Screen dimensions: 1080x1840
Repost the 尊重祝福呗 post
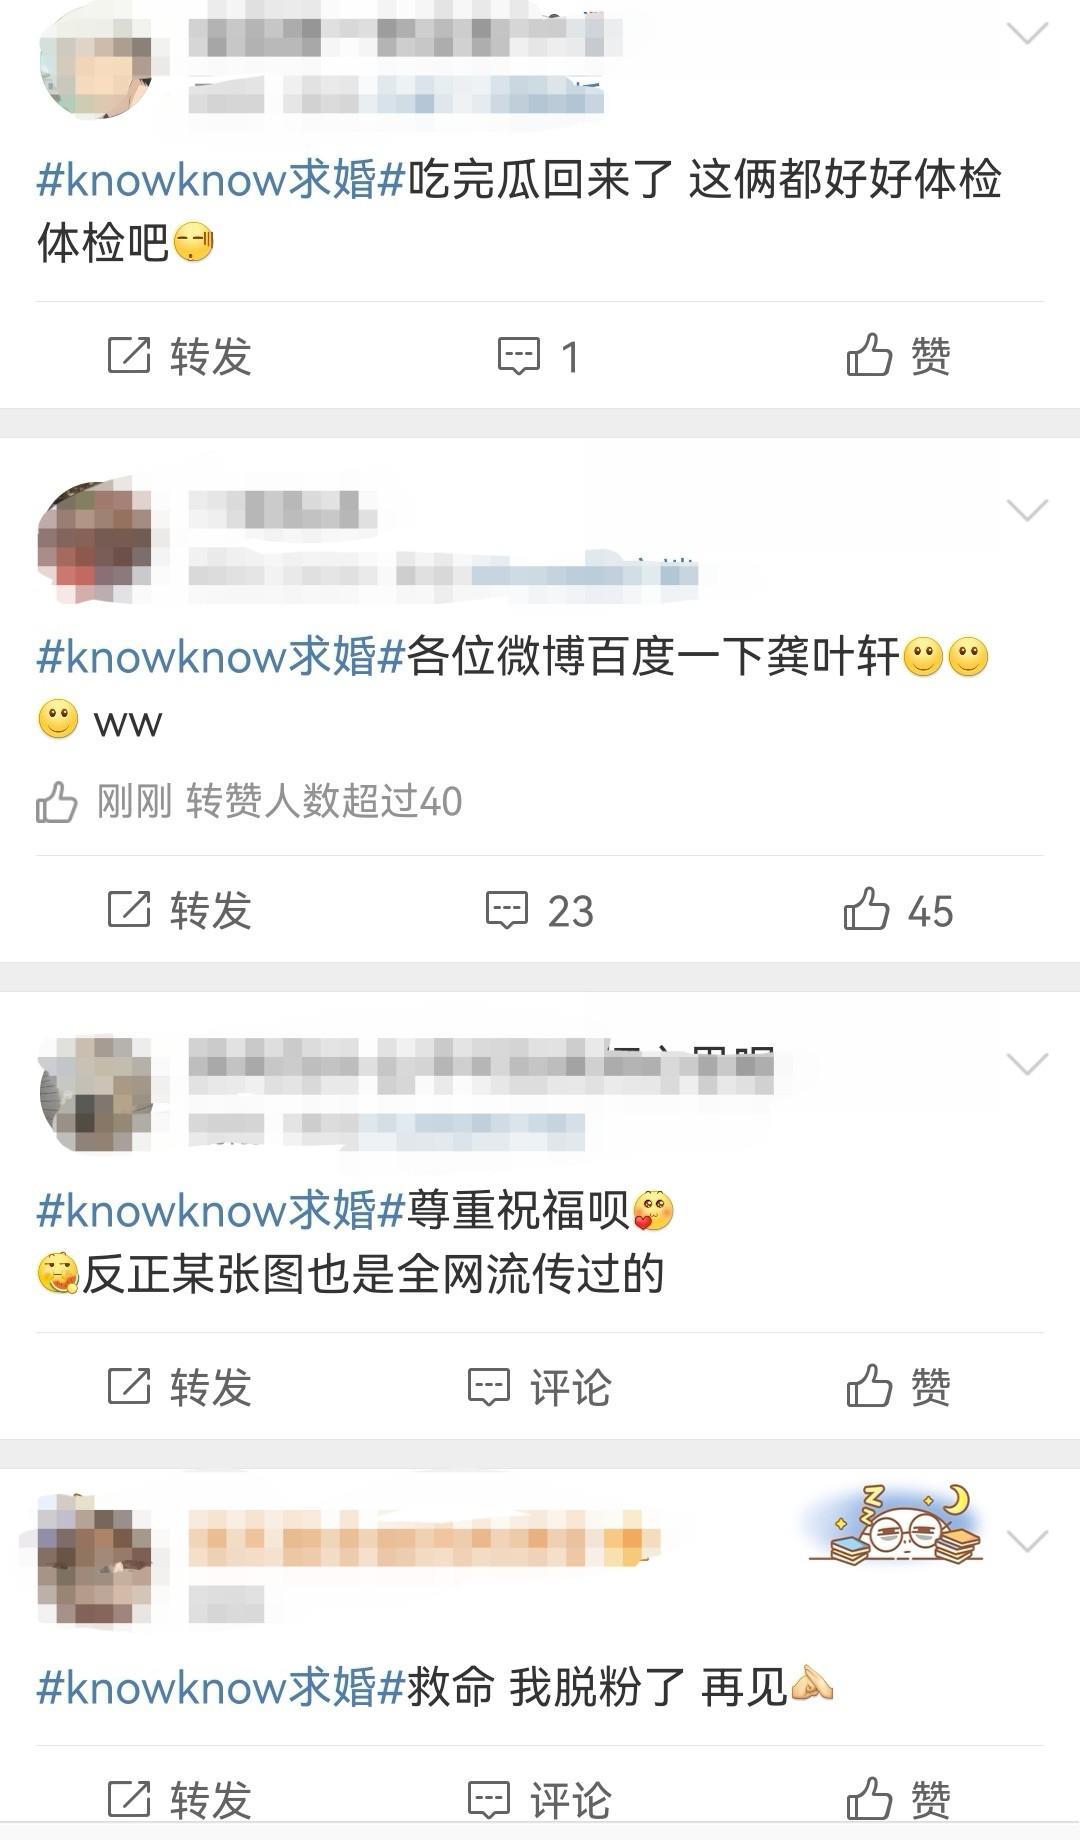pyautogui.click(x=179, y=1387)
